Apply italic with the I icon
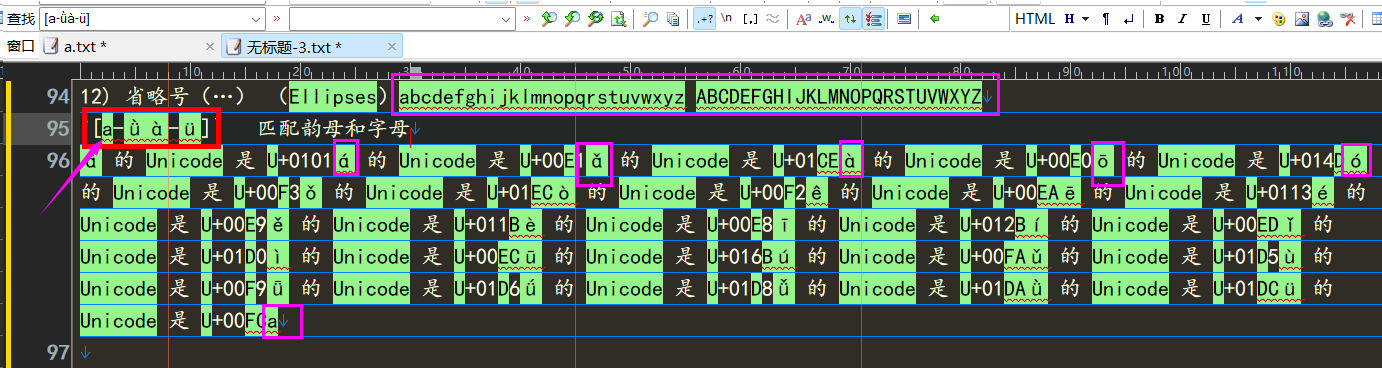This screenshot has height=368, width=1382. coord(1182,18)
